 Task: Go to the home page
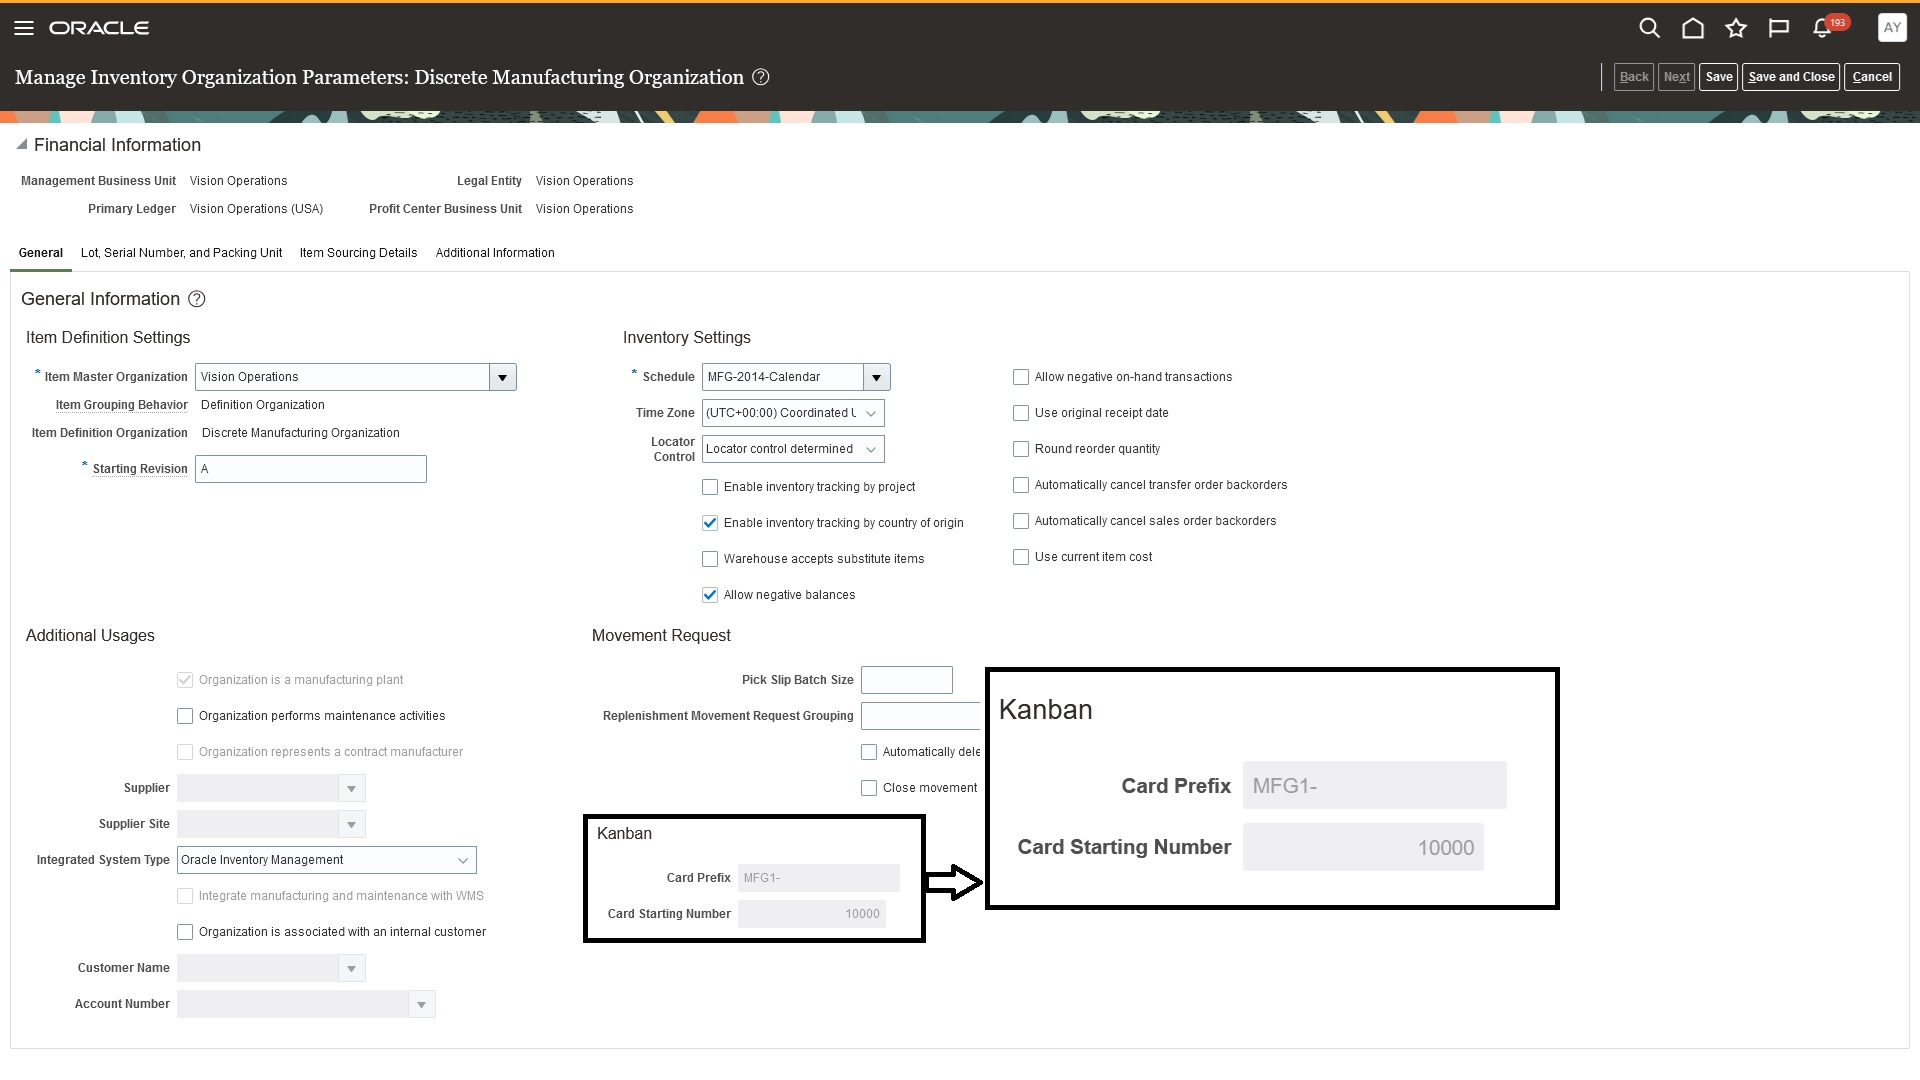click(x=1693, y=27)
